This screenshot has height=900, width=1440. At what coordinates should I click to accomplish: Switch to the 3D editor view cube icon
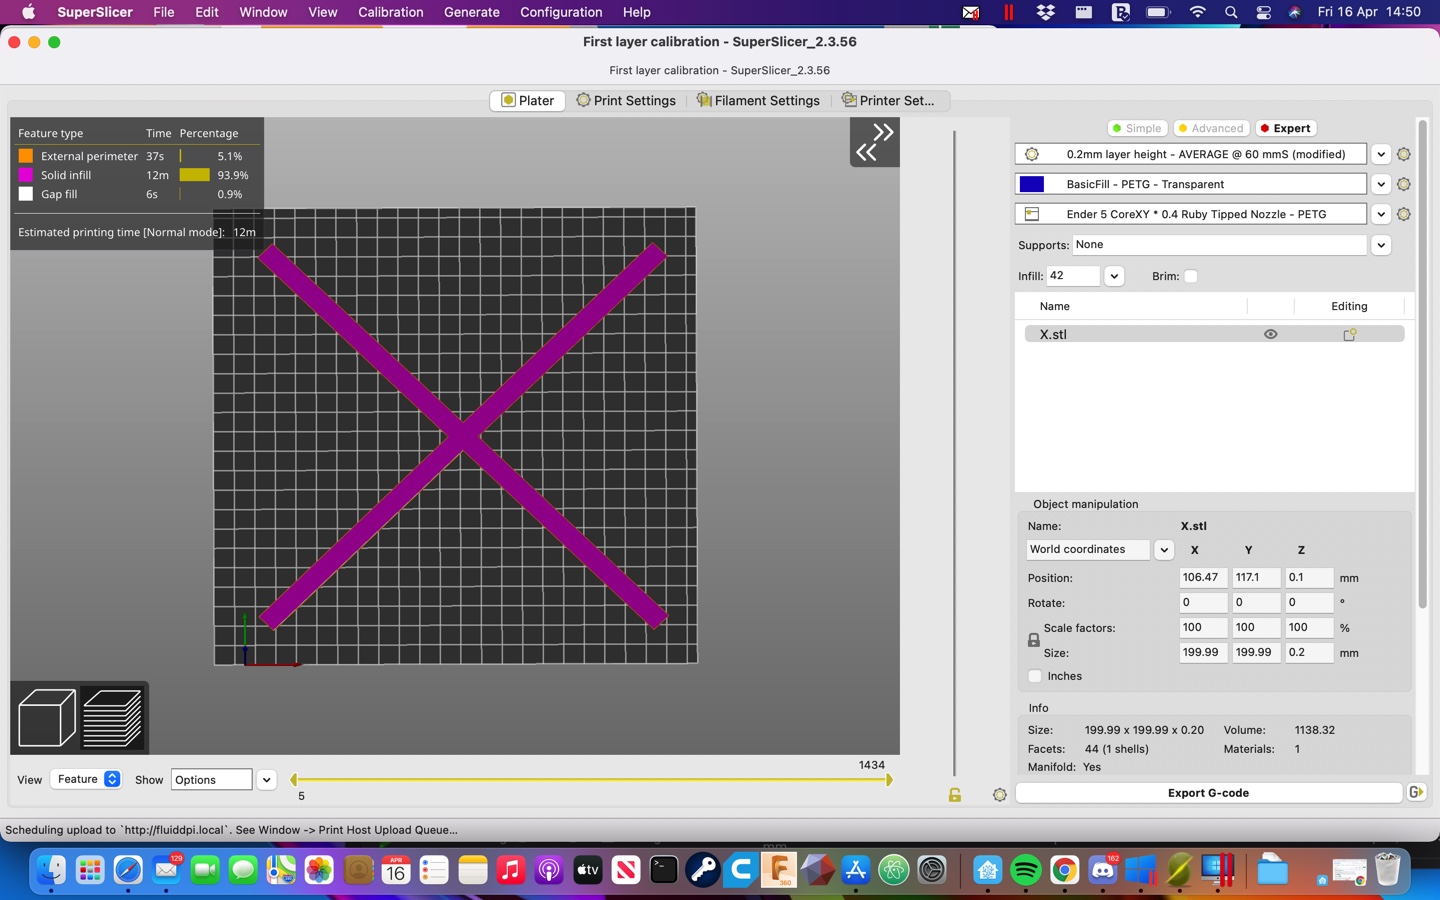pyautogui.click(x=46, y=716)
